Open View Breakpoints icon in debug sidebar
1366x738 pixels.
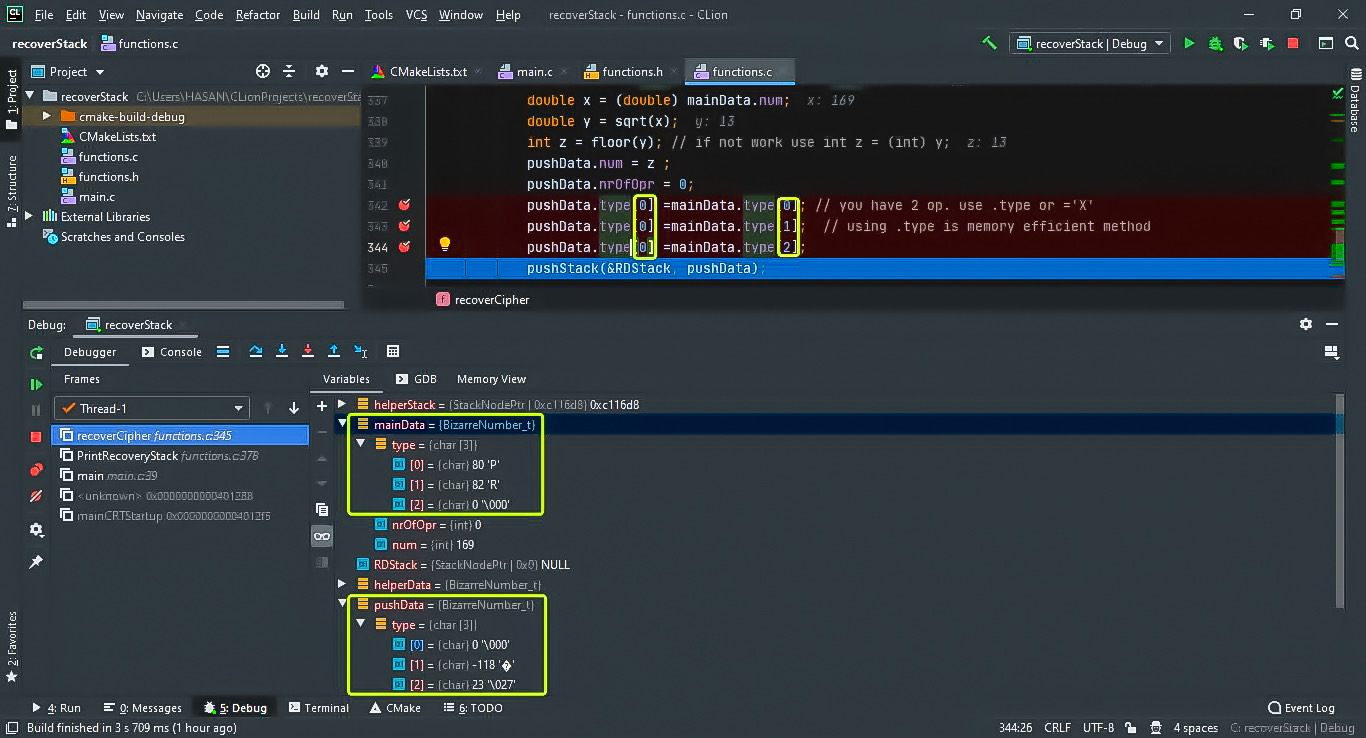coord(36,469)
